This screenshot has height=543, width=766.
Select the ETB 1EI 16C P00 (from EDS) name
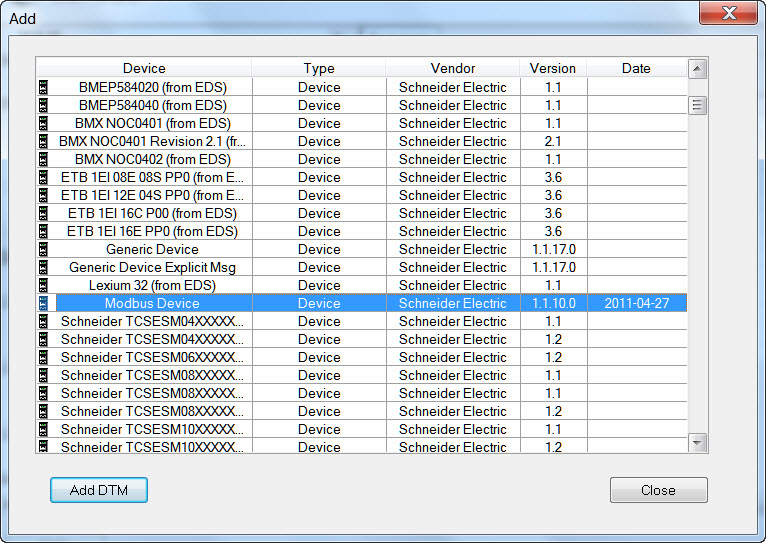(152, 213)
